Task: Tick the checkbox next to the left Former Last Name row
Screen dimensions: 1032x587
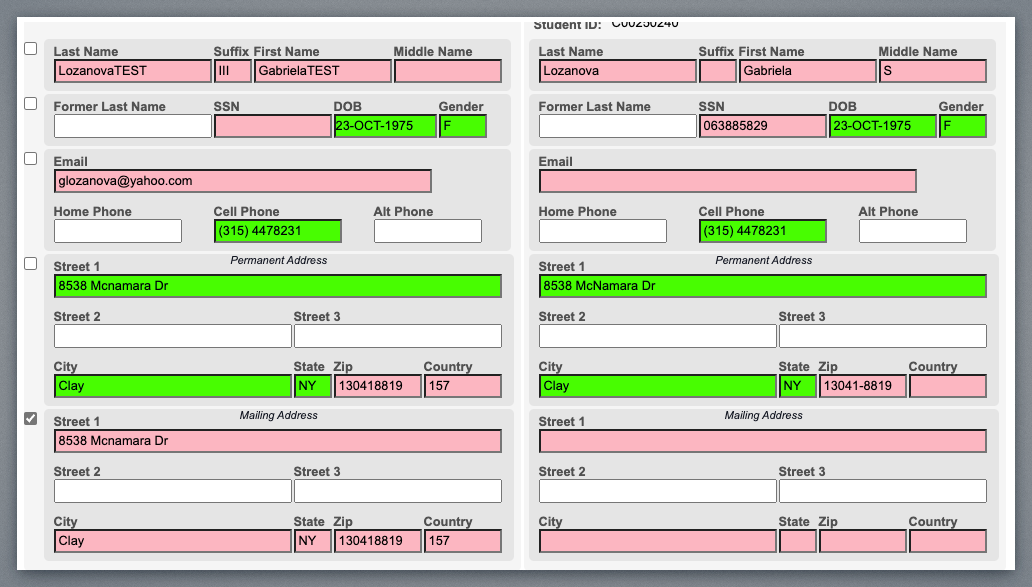Action: (30, 104)
